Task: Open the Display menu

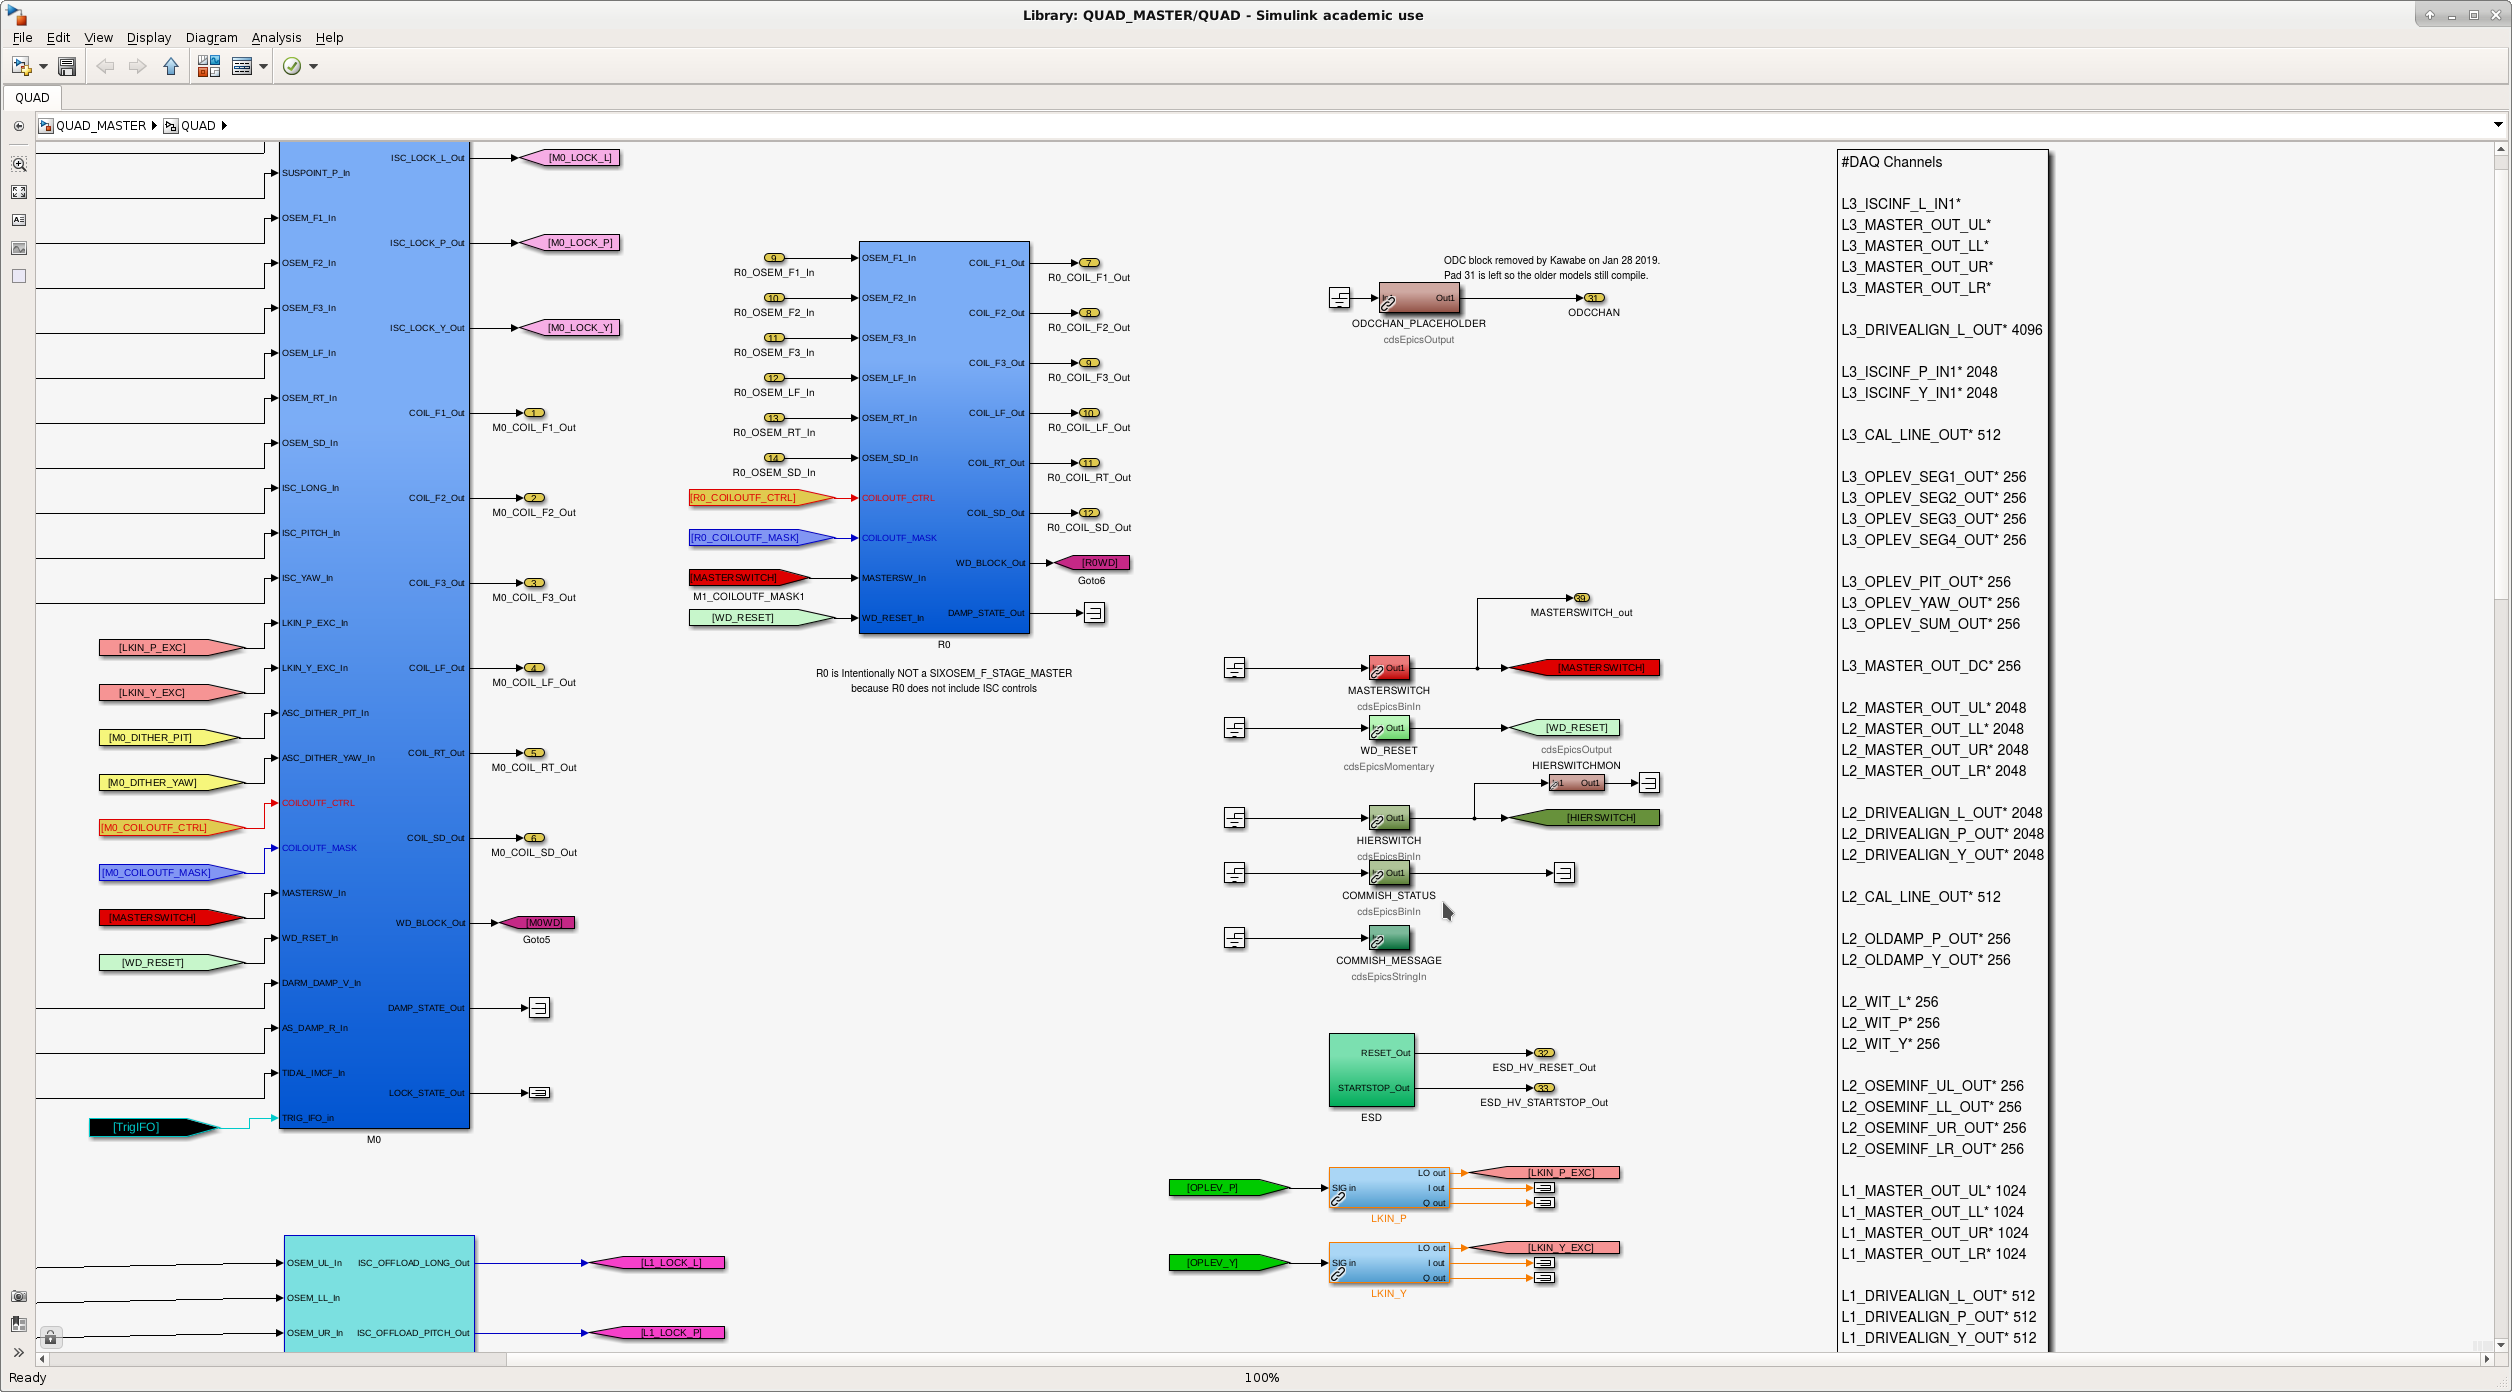Action: (x=149, y=38)
